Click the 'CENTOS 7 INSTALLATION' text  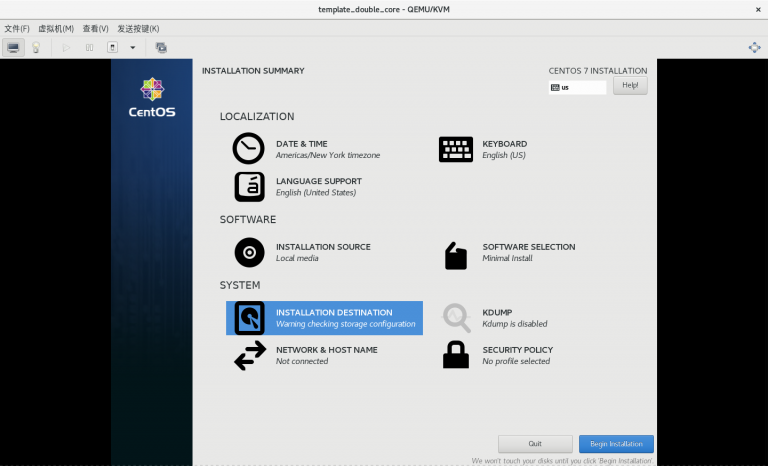click(x=598, y=71)
